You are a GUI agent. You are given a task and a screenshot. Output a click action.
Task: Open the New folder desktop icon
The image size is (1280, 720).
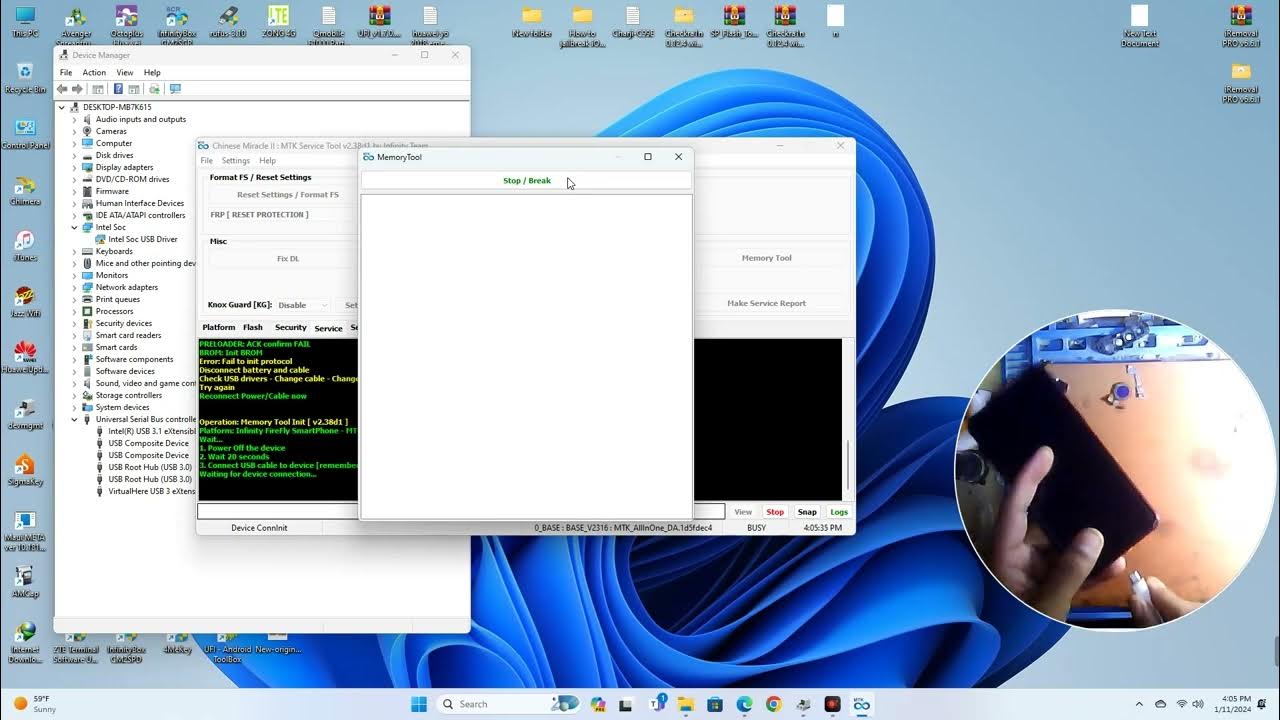(x=532, y=22)
